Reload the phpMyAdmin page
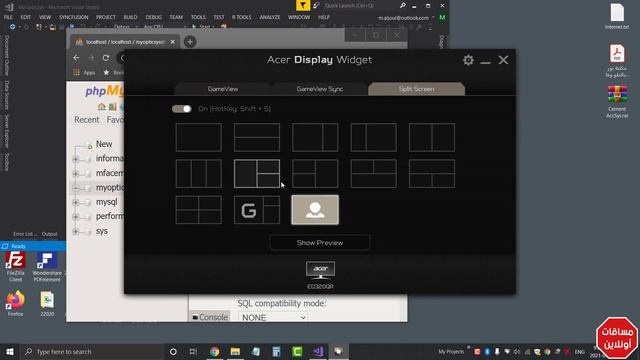The image size is (640, 360). tap(106, 58)
